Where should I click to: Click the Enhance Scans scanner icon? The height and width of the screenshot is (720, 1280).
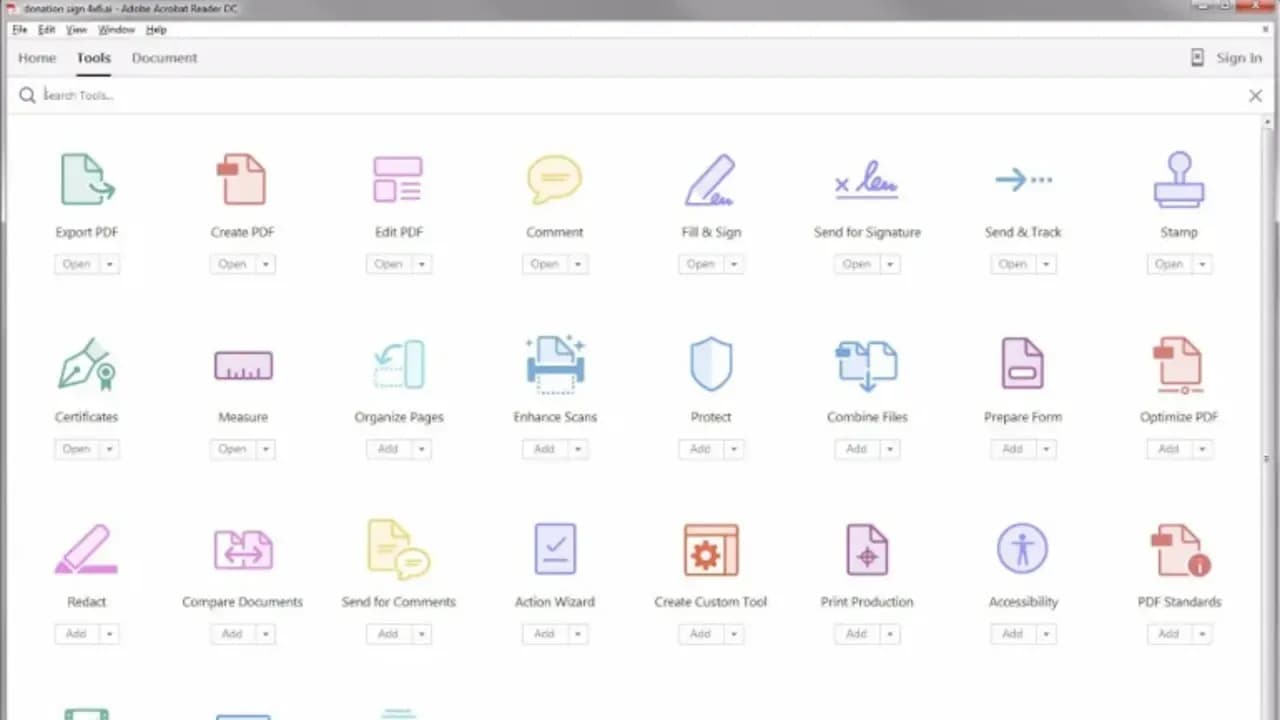(x=555, y=364)
